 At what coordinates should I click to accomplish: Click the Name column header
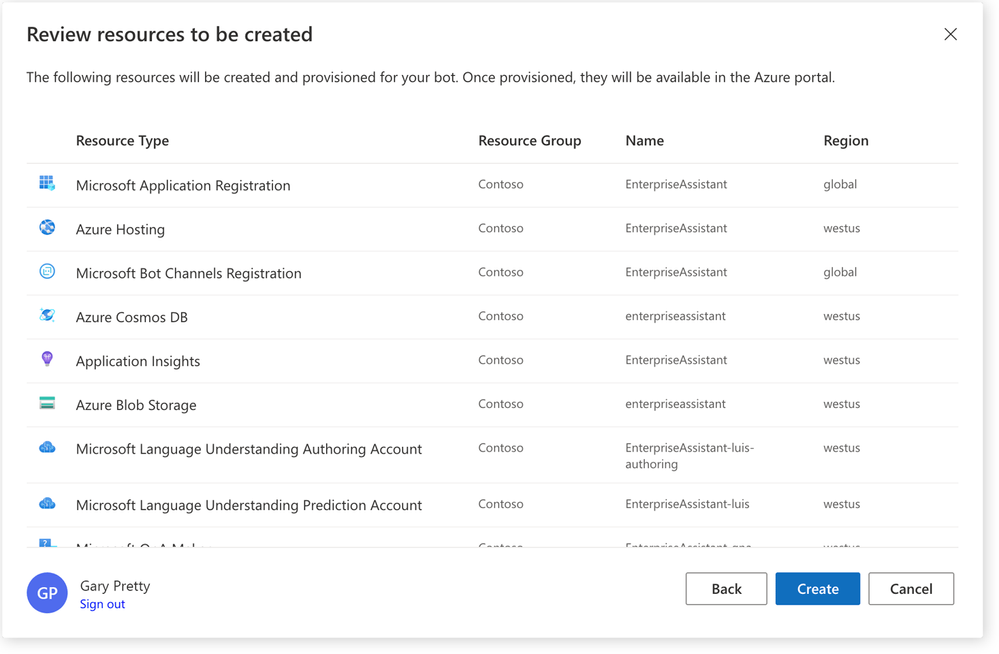(x=644, y=140)
